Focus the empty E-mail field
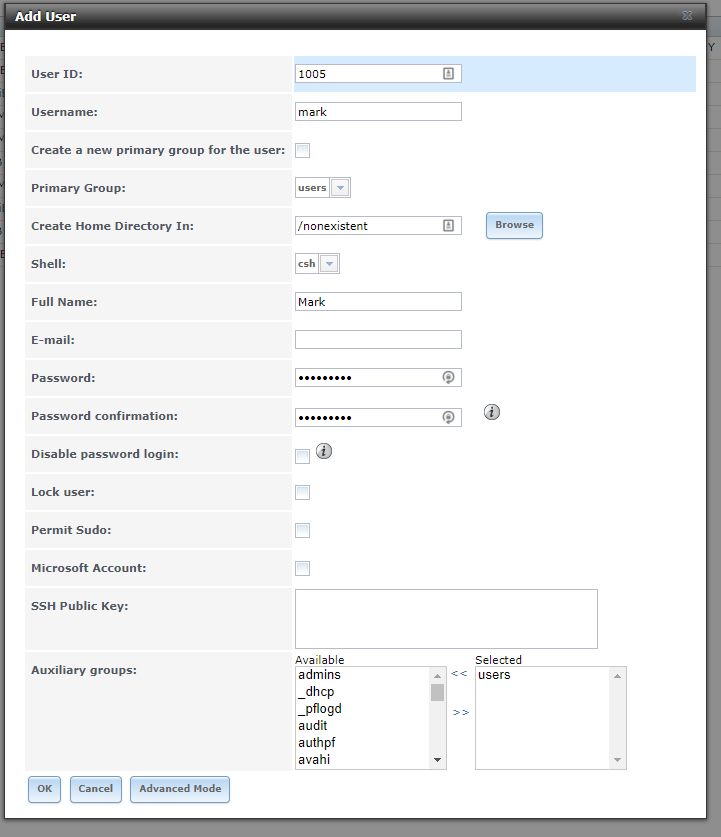This screenshot has height=837, width=721. point(378,339)
